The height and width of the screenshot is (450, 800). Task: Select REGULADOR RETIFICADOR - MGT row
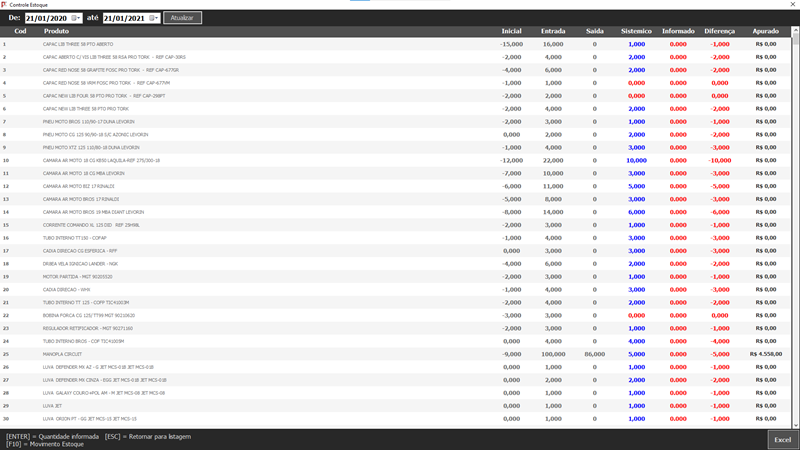coord(395,329)
